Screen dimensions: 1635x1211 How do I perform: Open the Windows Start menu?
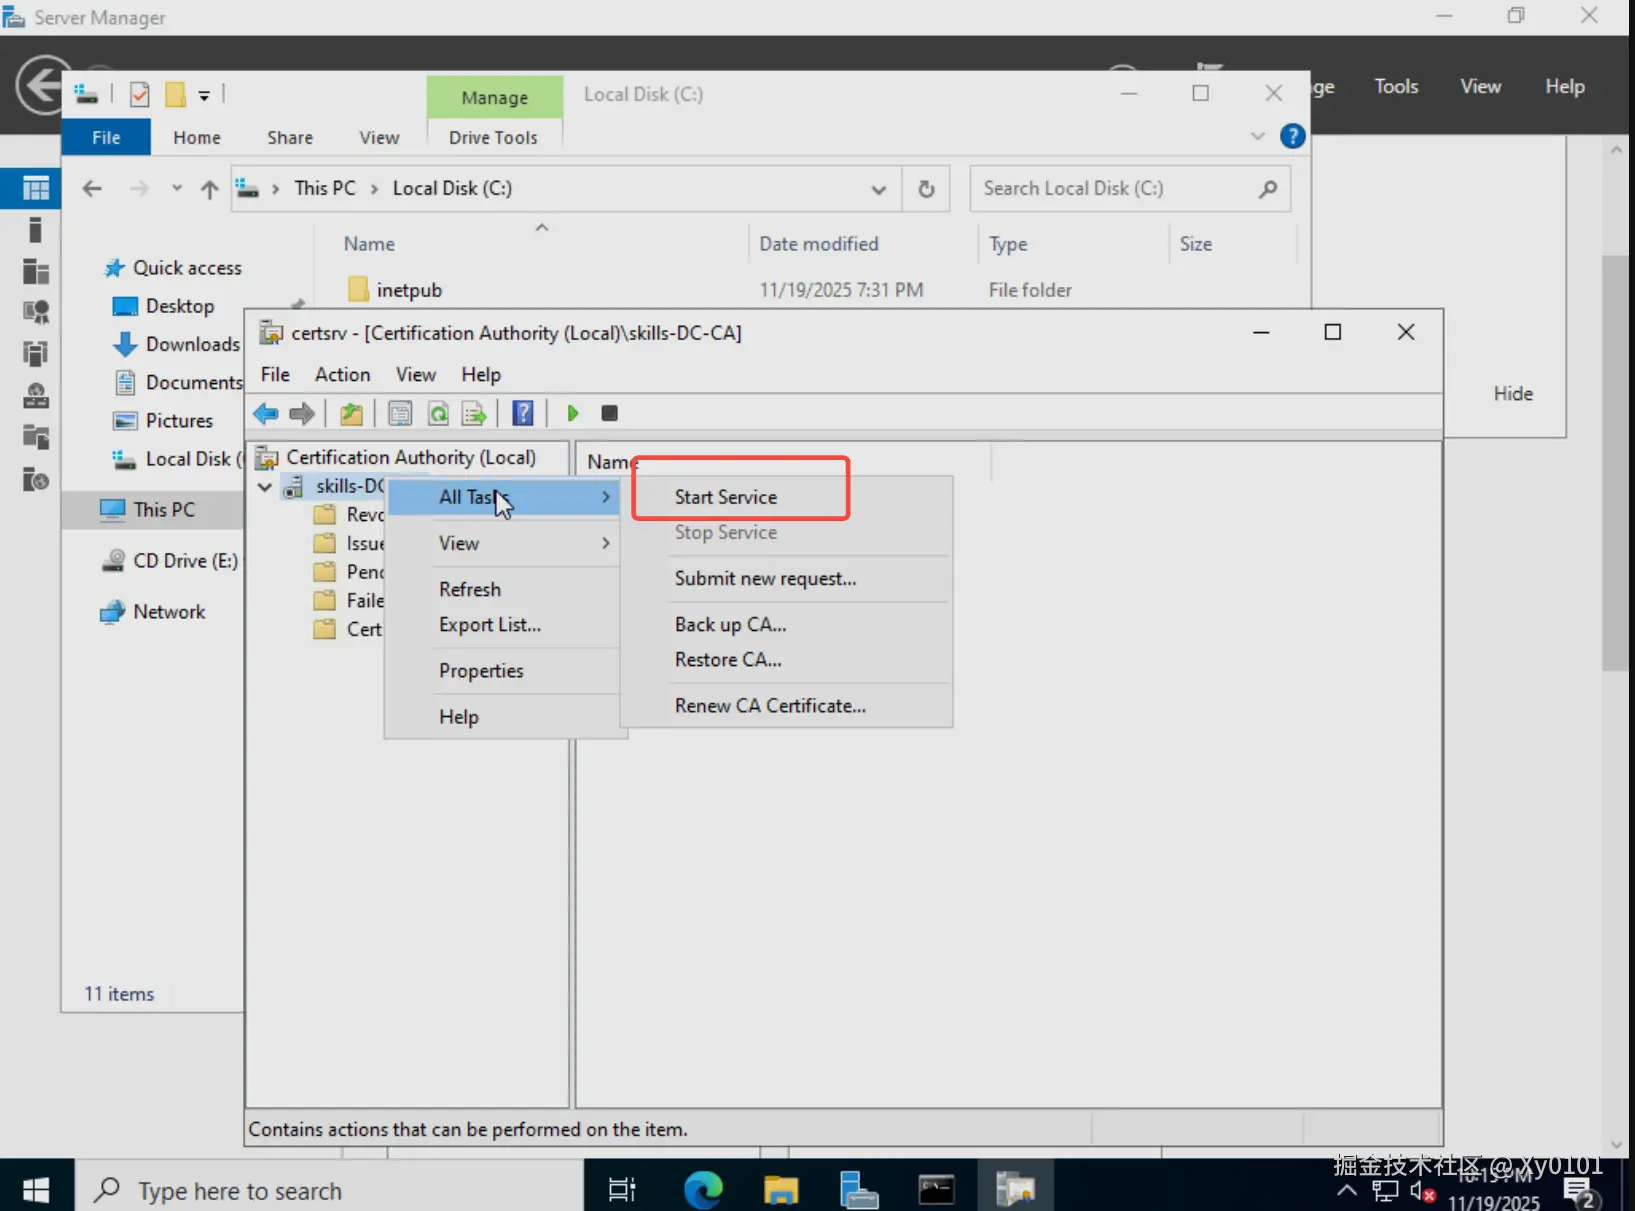coord(37,1190)
